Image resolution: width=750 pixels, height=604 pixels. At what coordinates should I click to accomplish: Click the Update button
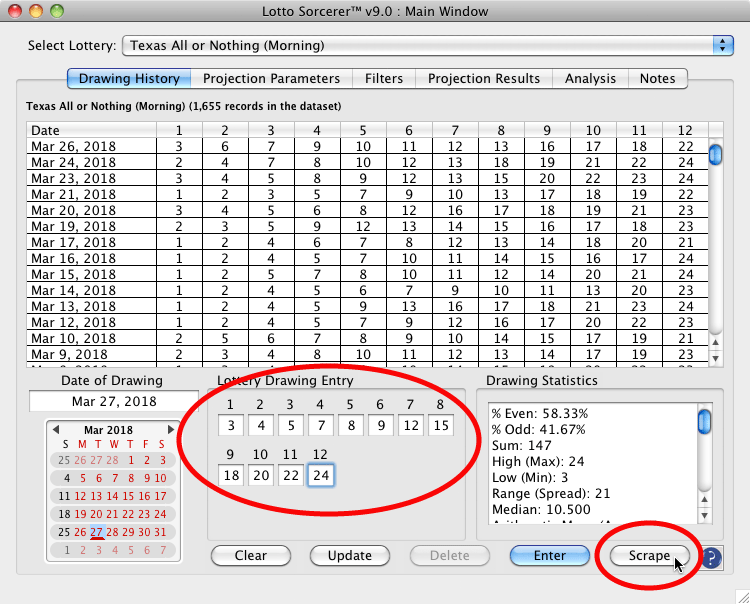350,556
